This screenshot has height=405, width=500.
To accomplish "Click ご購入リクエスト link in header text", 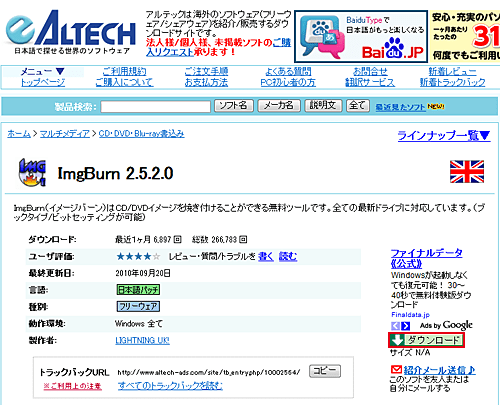I will click(x=218, y=47).
